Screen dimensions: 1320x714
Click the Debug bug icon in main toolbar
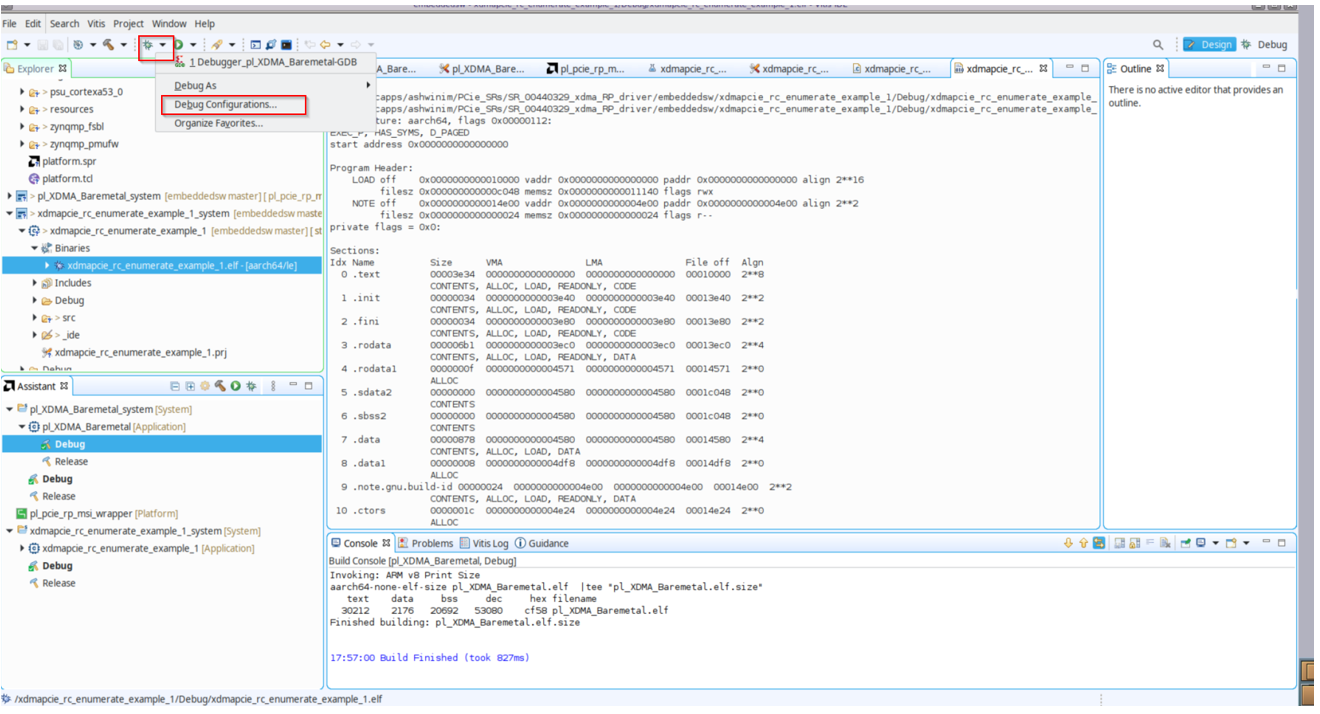[x=148, y=45]
